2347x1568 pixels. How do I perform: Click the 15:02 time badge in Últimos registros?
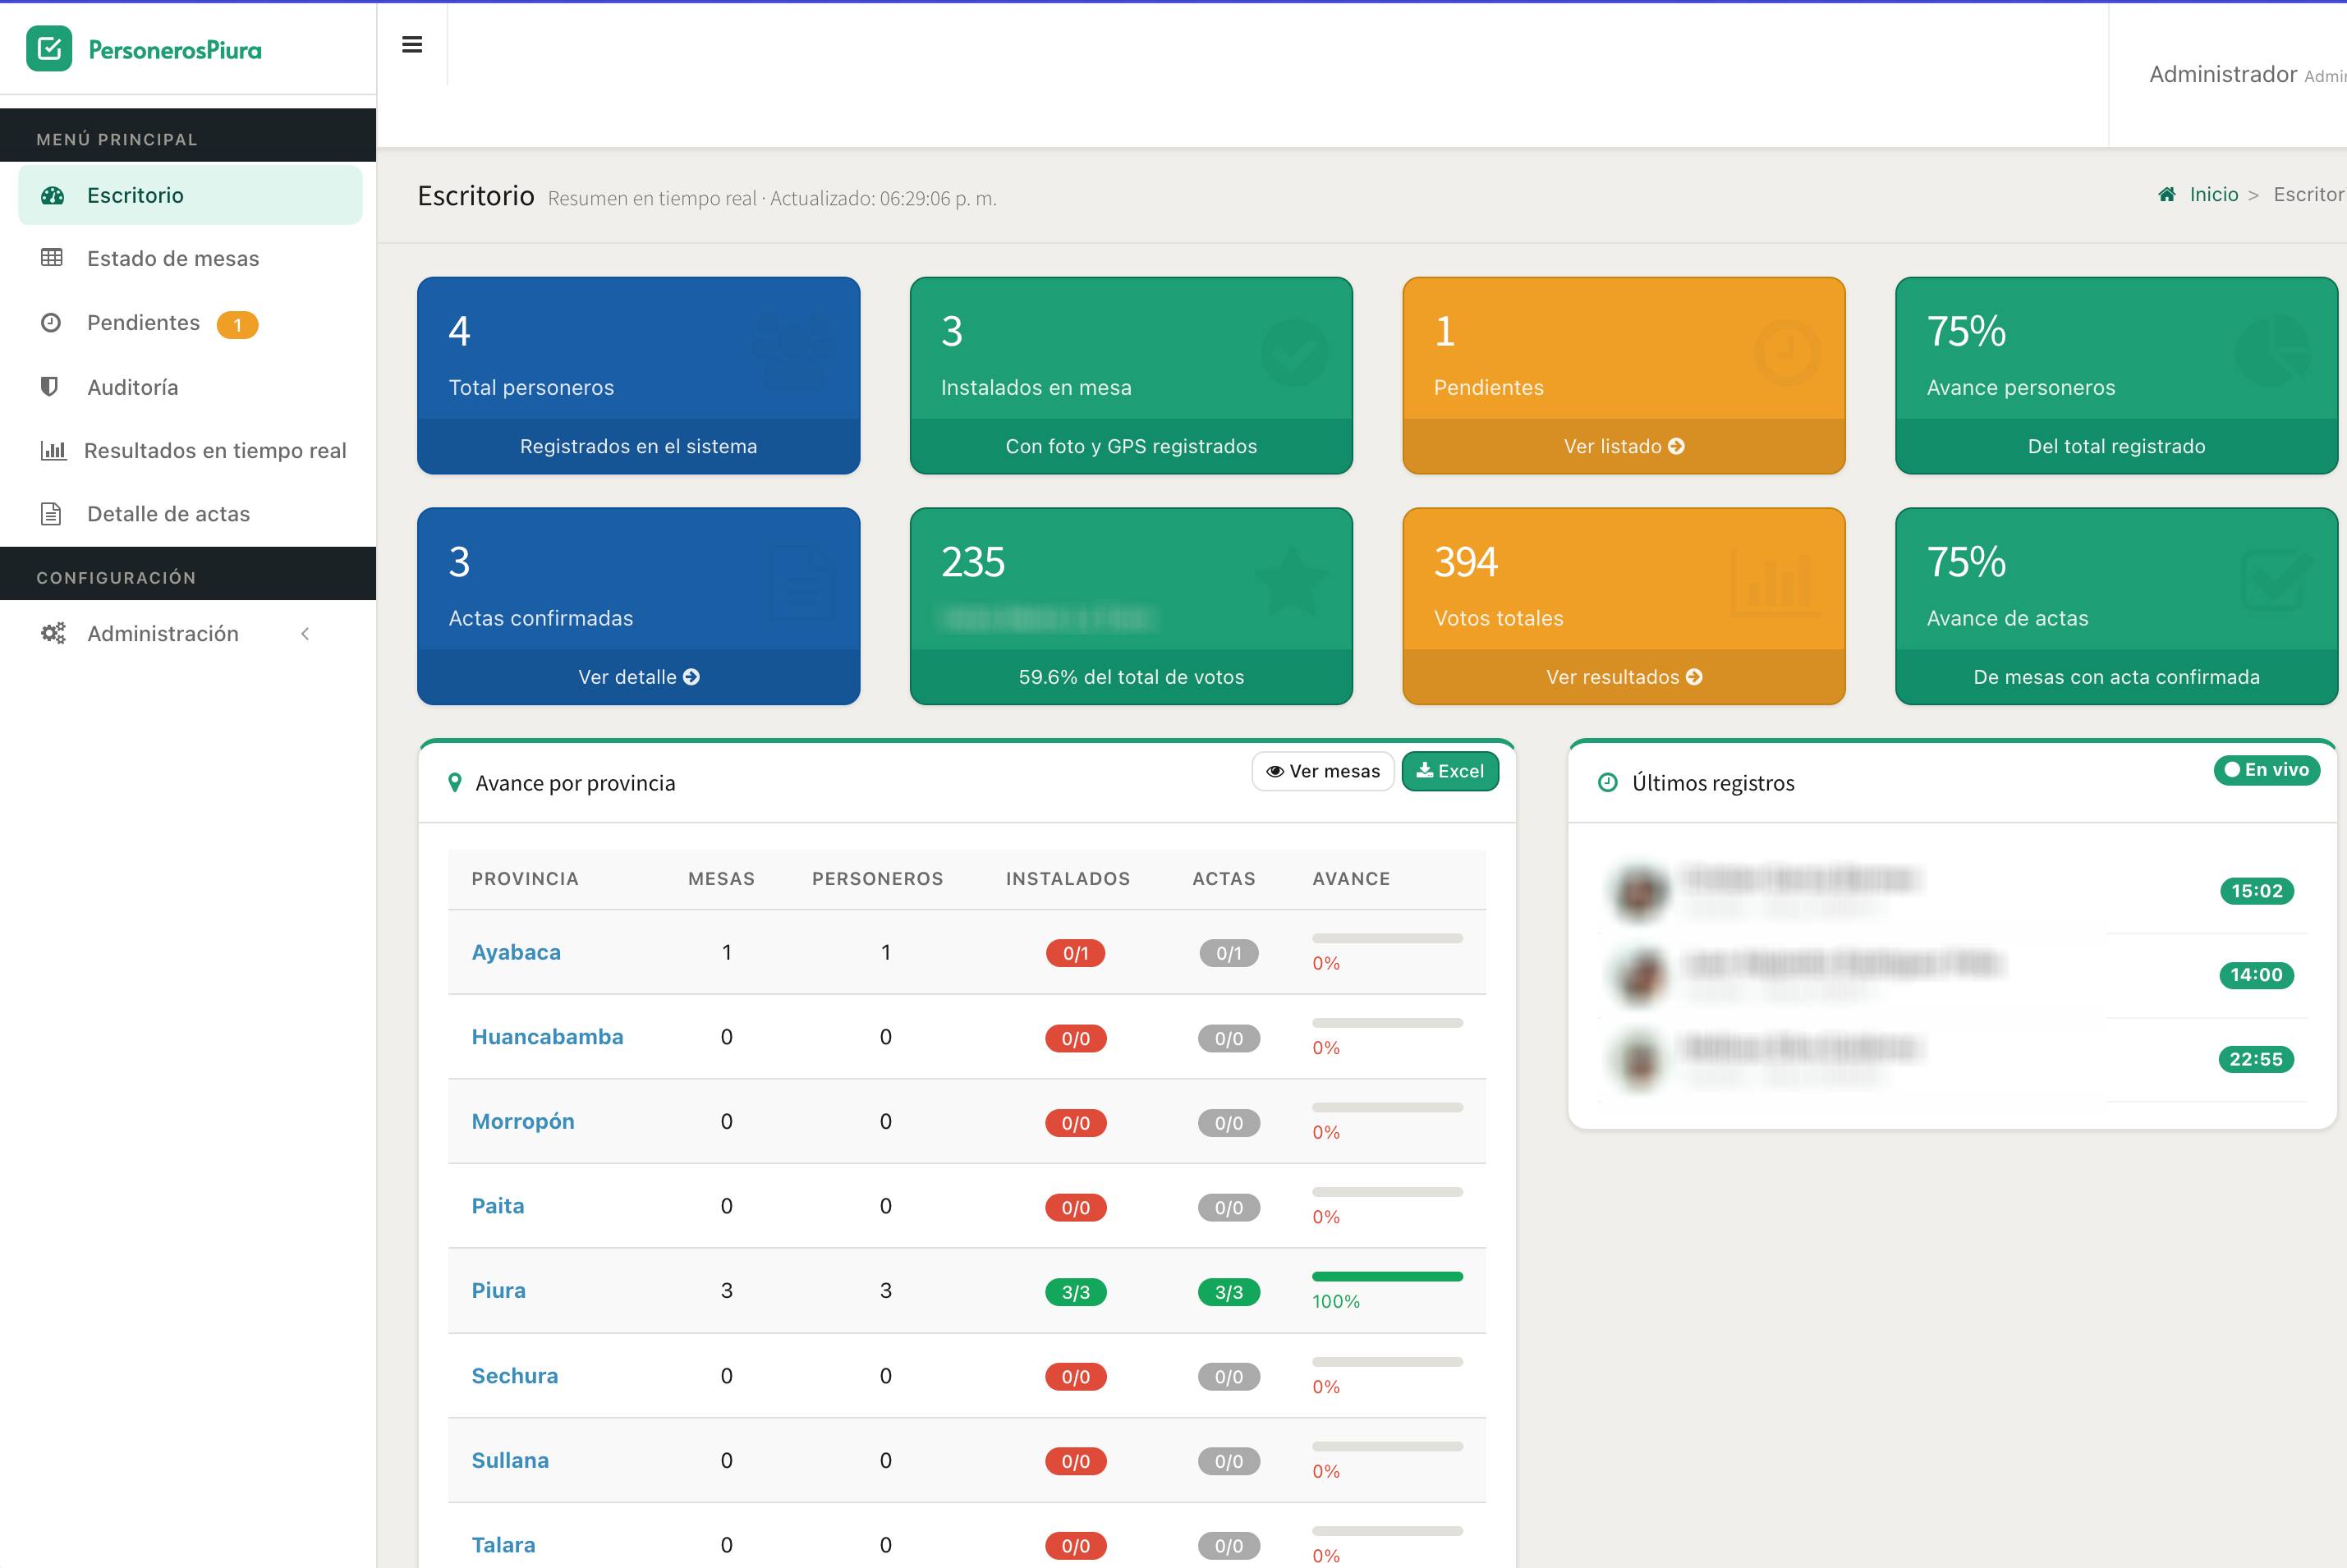pyautogui.click(x=2257, y=891)
